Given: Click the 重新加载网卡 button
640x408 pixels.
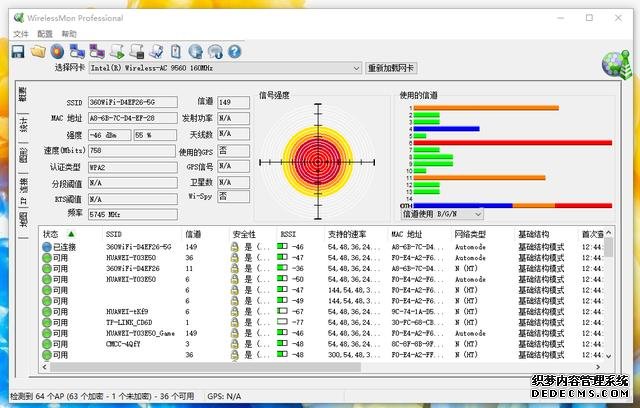Looking at the screenshot, I should point(391,68).
